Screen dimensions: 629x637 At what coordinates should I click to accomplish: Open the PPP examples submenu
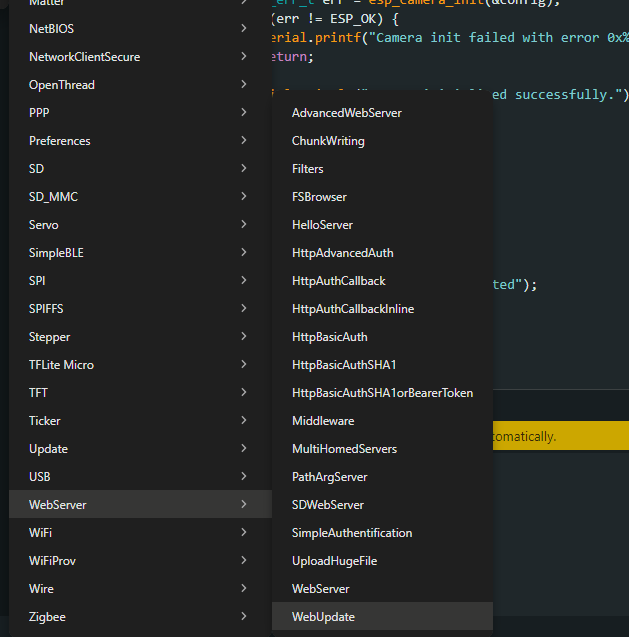click(140, 113)
